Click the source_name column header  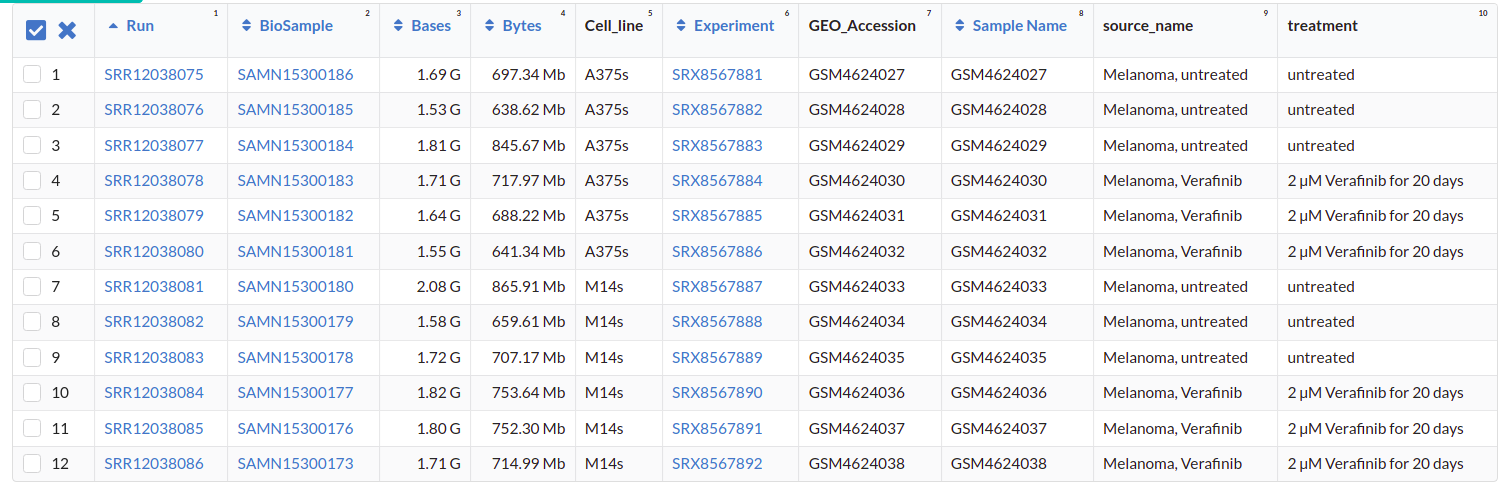click(1148, 26)
